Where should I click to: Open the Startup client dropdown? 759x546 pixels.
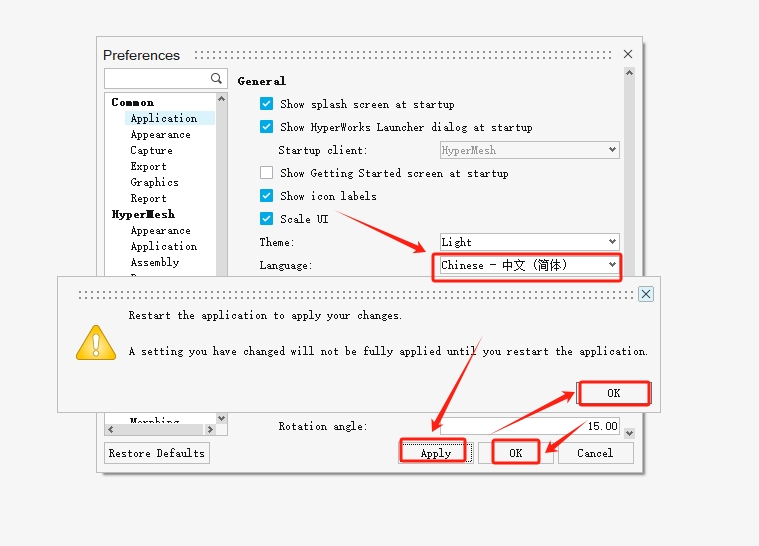click(x=529, y=150)
